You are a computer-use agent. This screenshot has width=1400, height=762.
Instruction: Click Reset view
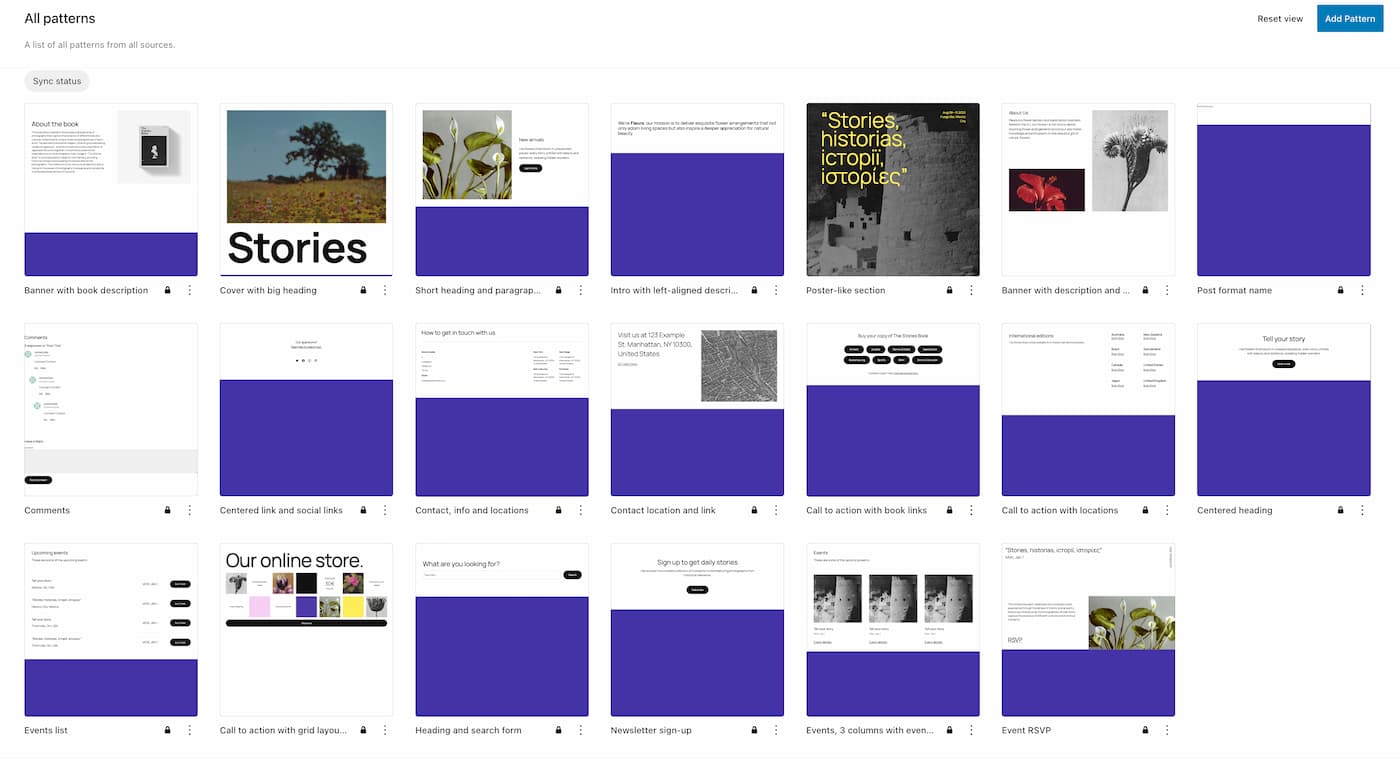click(x=1280, y=18)
